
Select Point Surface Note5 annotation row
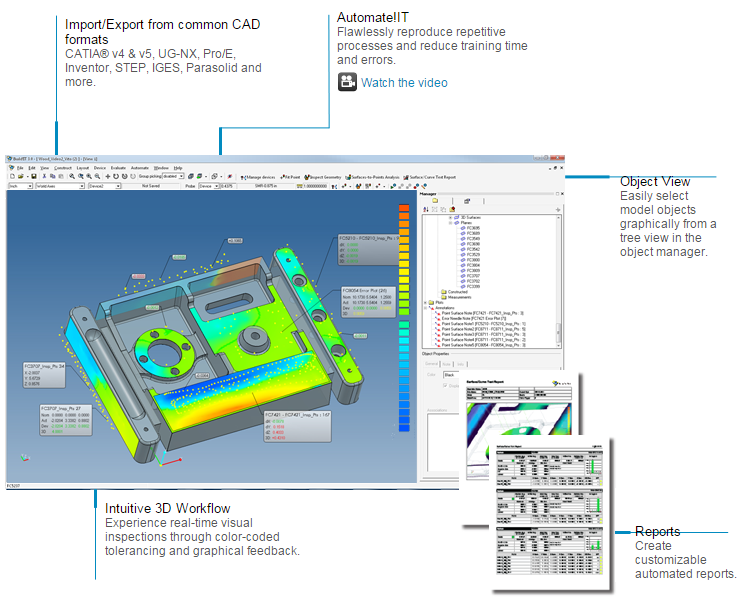tap(480, 345)
